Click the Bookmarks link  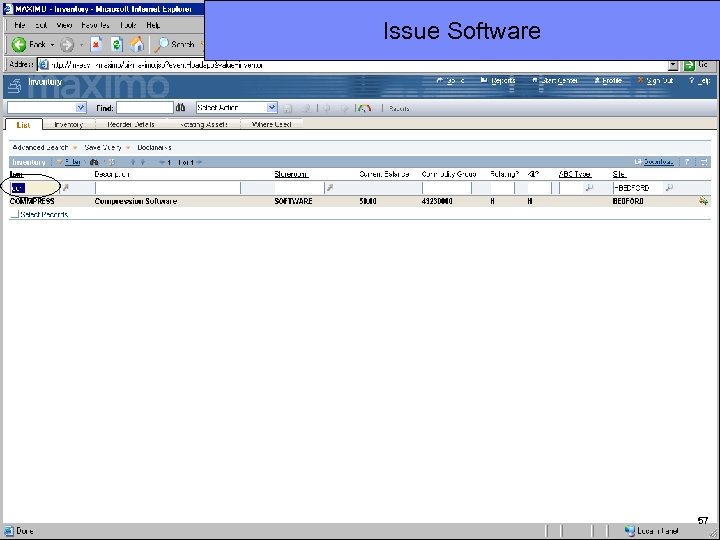click(x=154, y=147)
